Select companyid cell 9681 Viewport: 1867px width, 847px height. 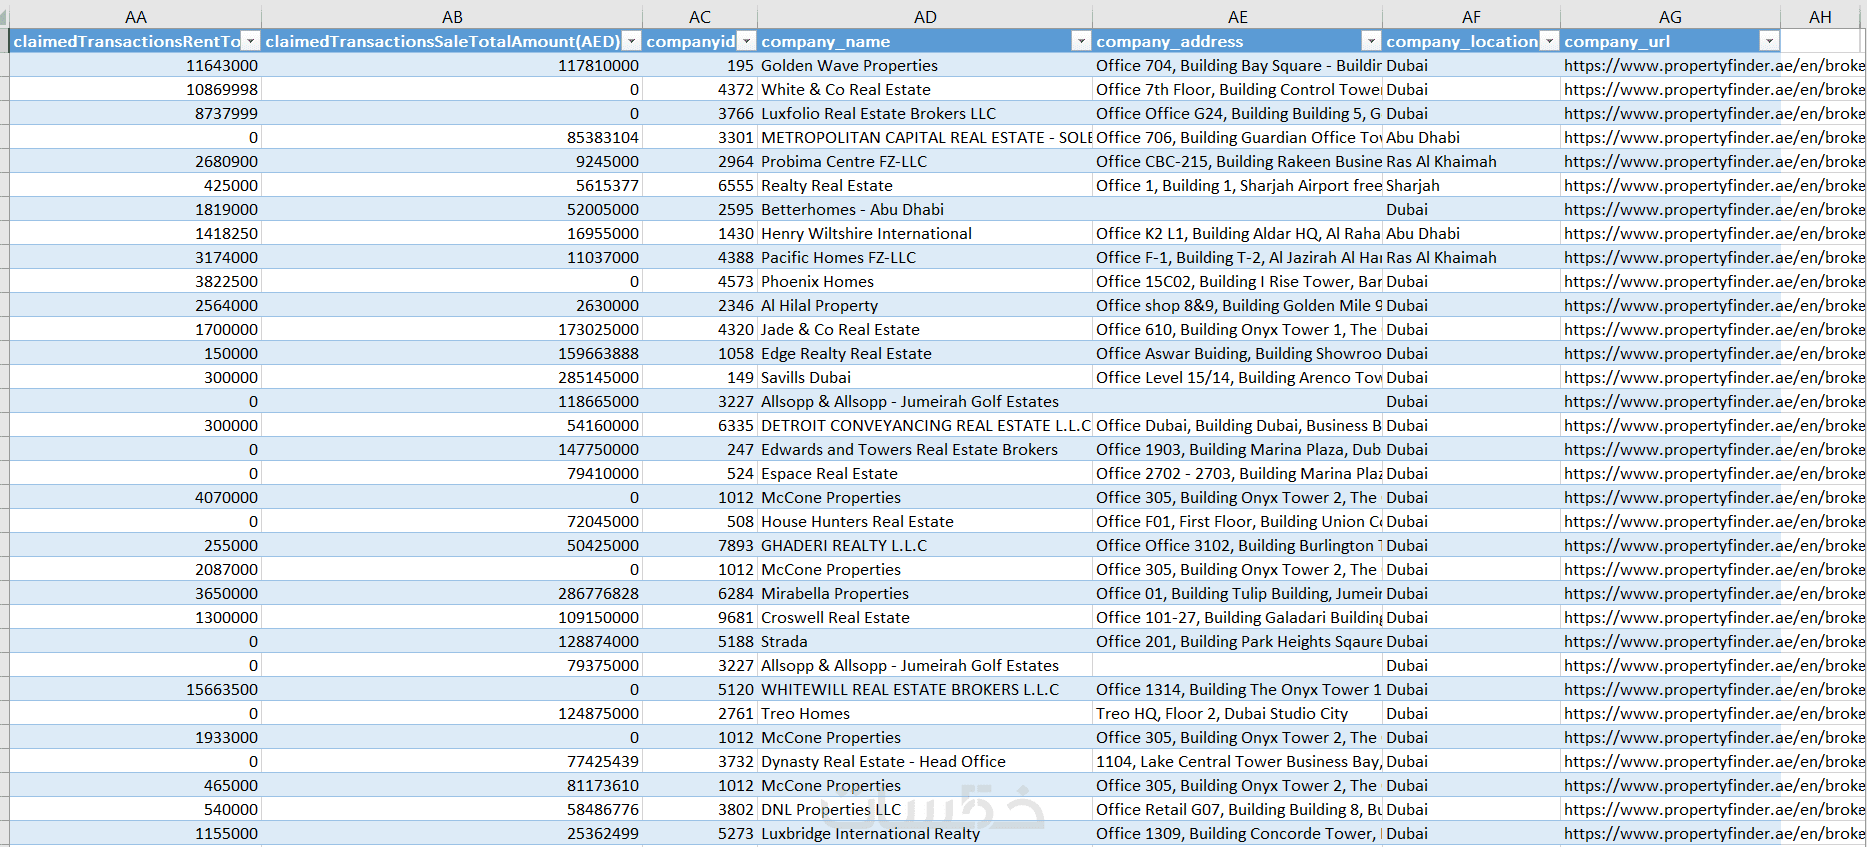click(700, 617)
